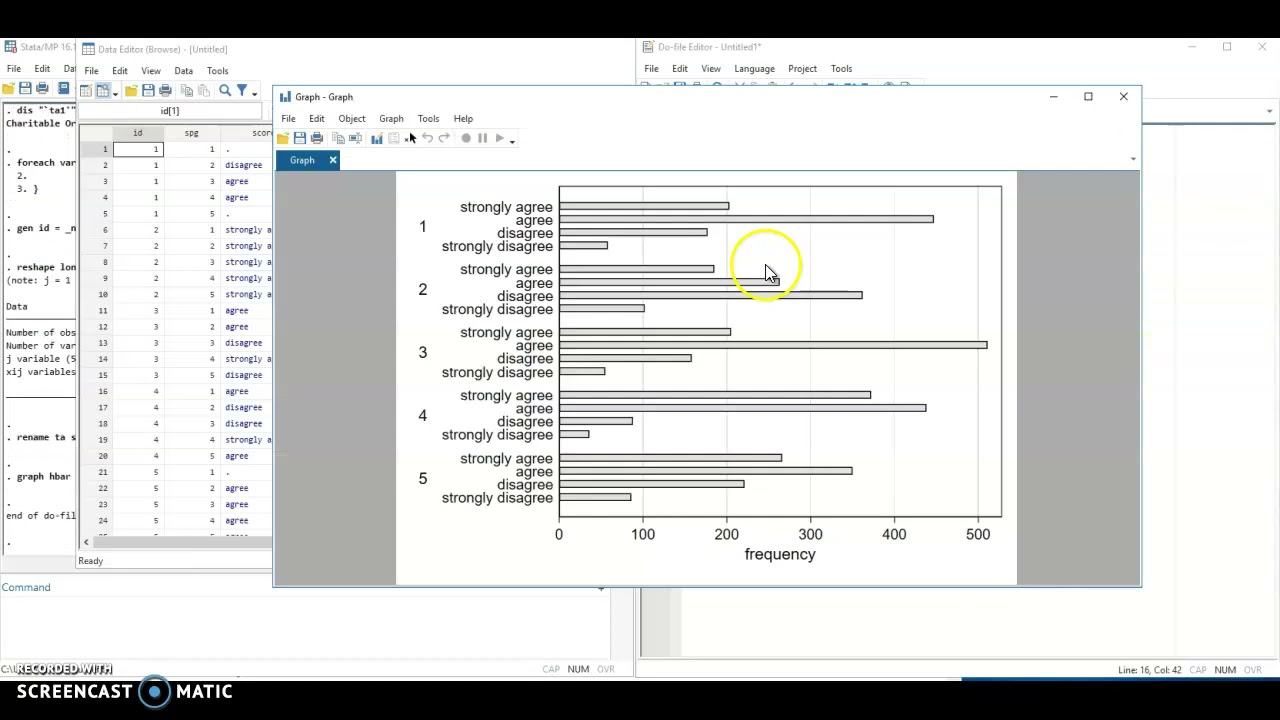Open File menu in Data Editor window
The width and height of the screenshot is (1280, 720).
[x=91, y=71]
